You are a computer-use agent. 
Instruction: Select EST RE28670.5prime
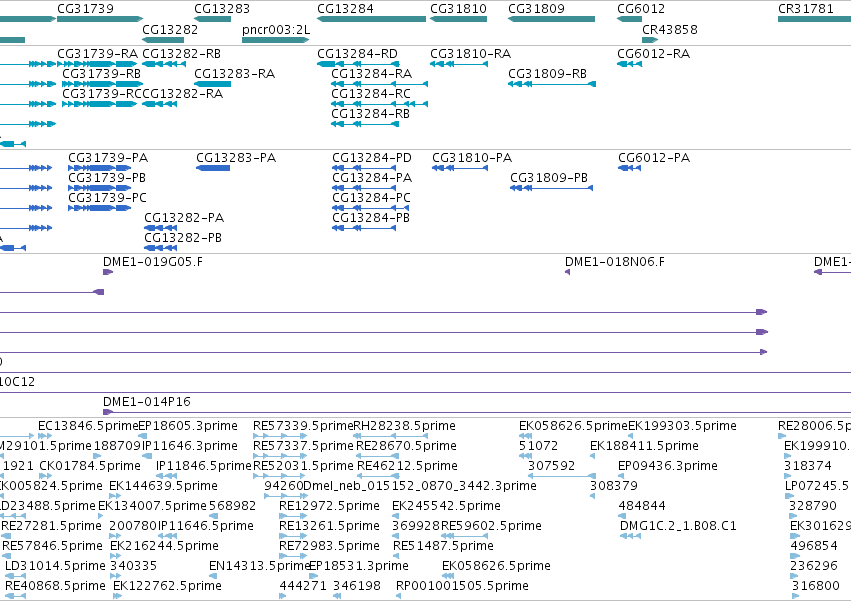[407, 446]
